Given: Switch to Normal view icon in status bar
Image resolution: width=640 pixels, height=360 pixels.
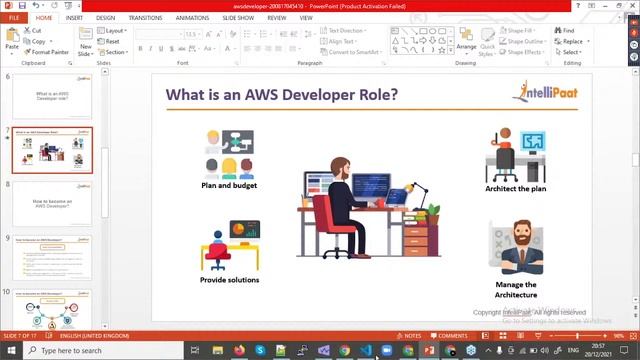Looking at the screenshot, I should [485, 336].
